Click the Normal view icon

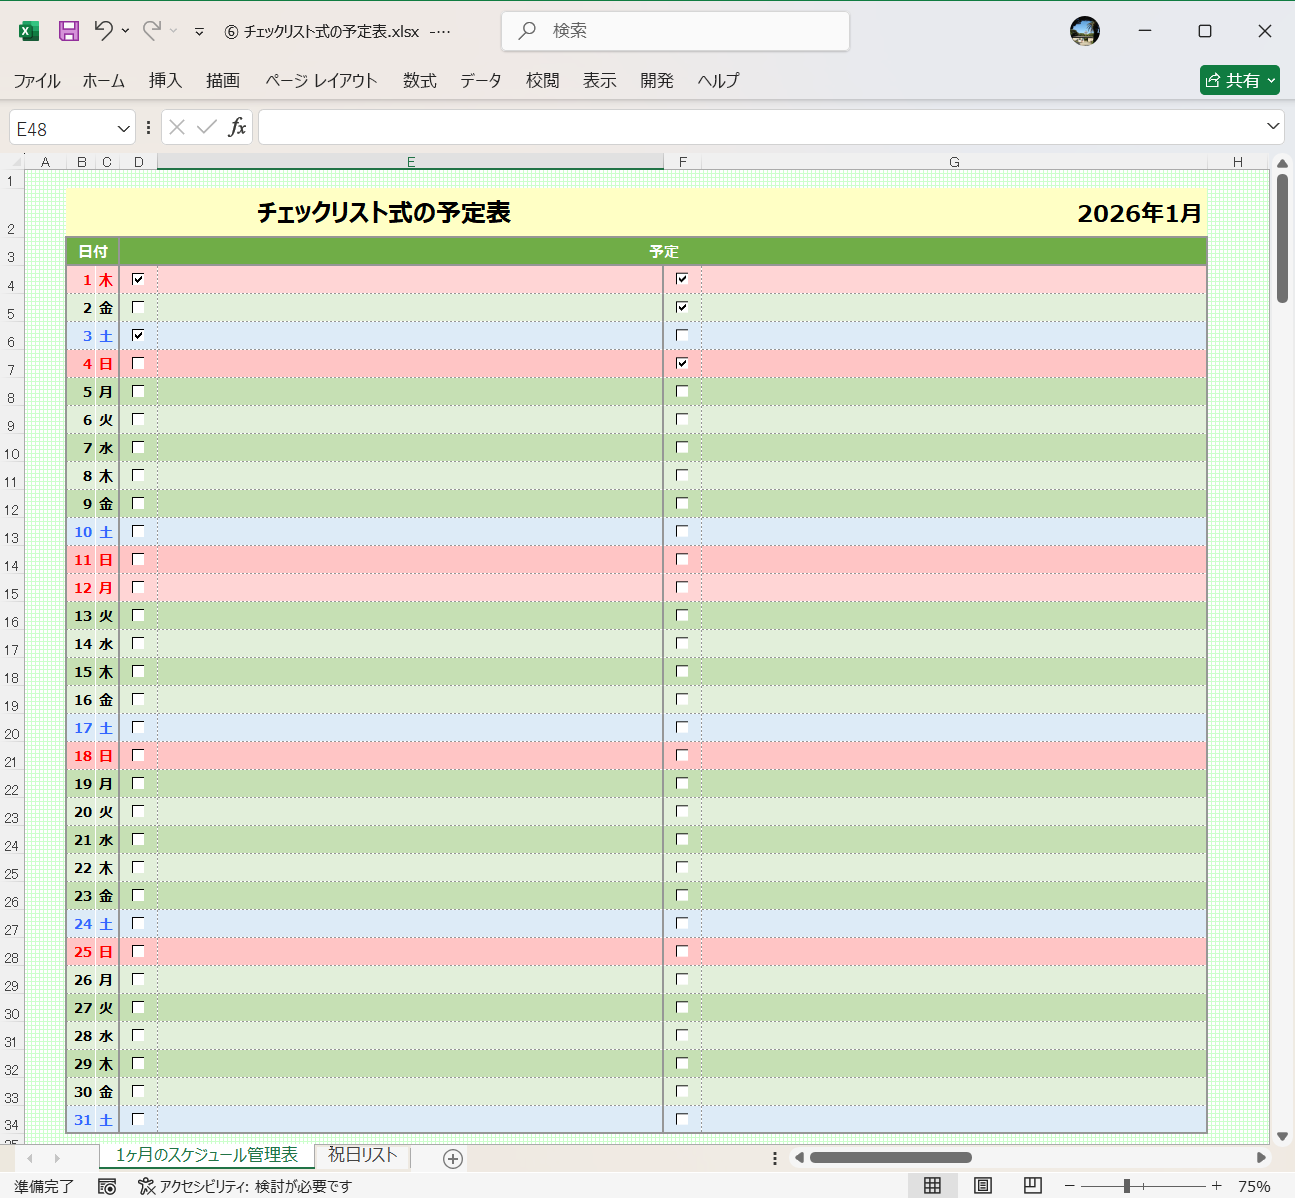(933, 1185)
